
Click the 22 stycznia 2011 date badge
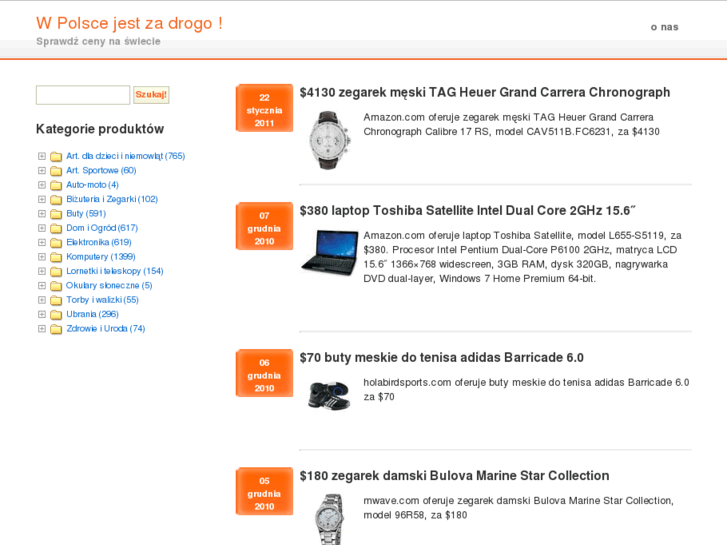[x=264, y=108]
